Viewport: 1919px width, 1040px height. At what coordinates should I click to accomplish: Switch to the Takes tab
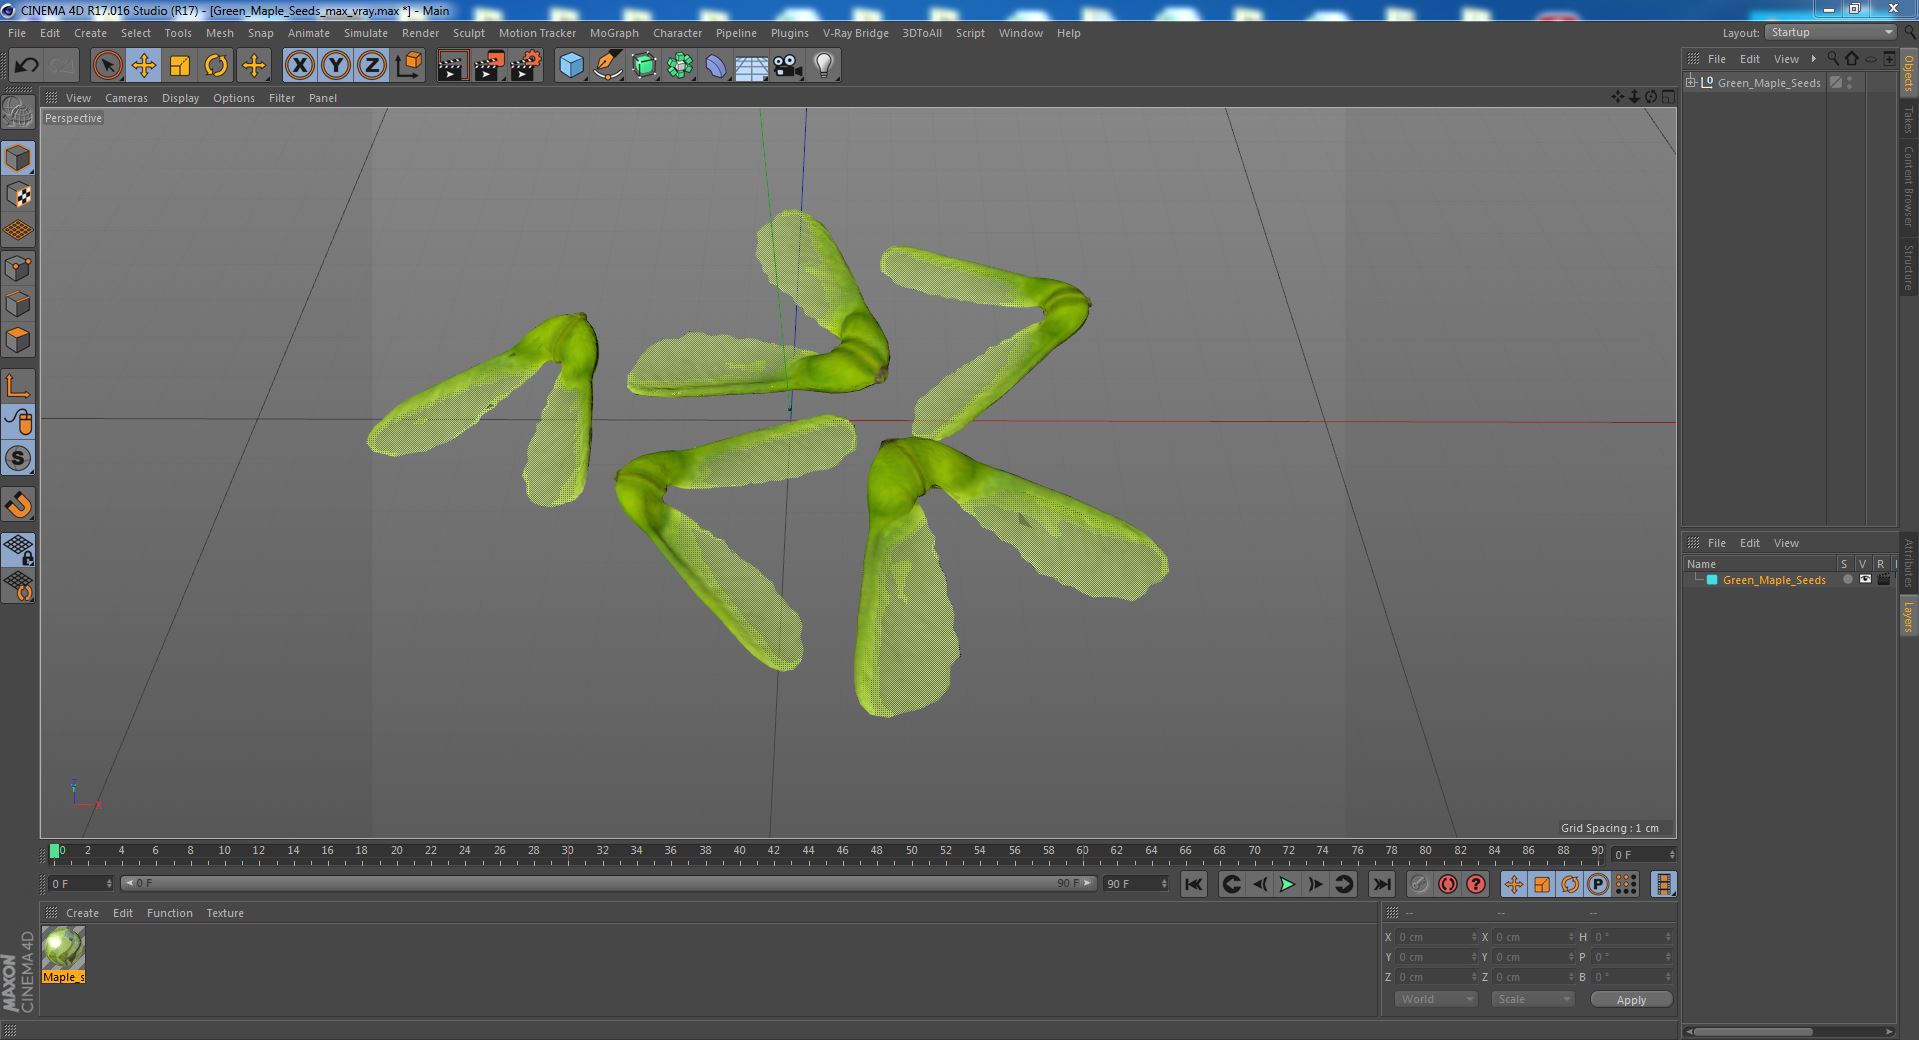[1908, 118]
